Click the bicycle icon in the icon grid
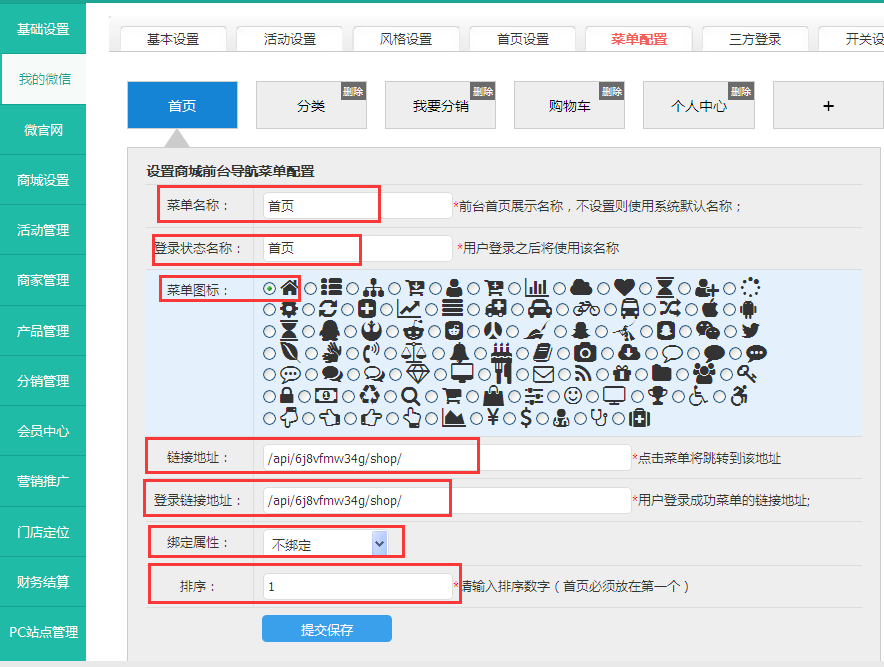884x667 pixels. click(x=586, y=309)
